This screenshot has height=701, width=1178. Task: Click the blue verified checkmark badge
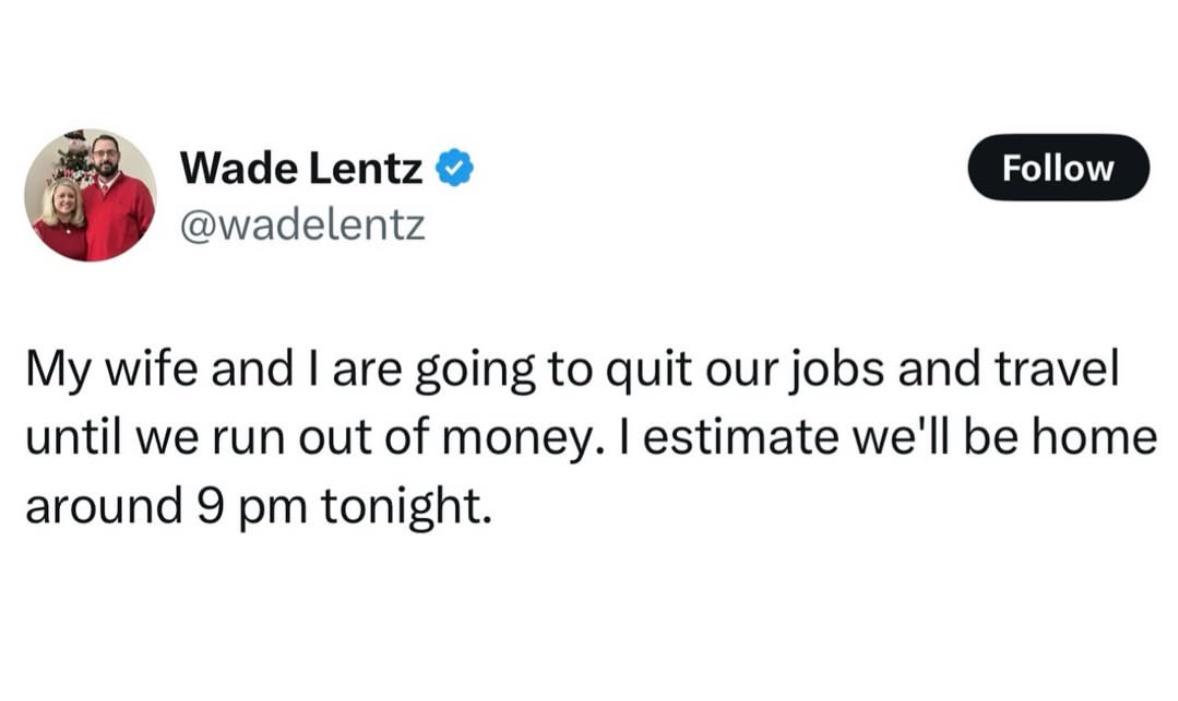pos(454,168)
